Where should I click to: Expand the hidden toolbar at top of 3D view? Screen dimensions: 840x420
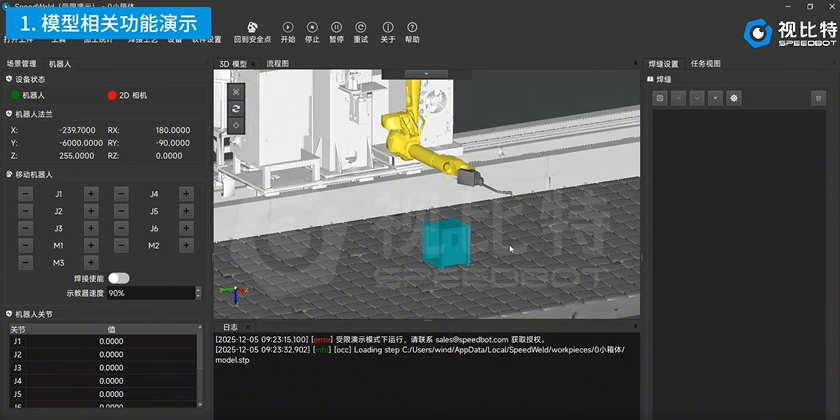(426, 73)
